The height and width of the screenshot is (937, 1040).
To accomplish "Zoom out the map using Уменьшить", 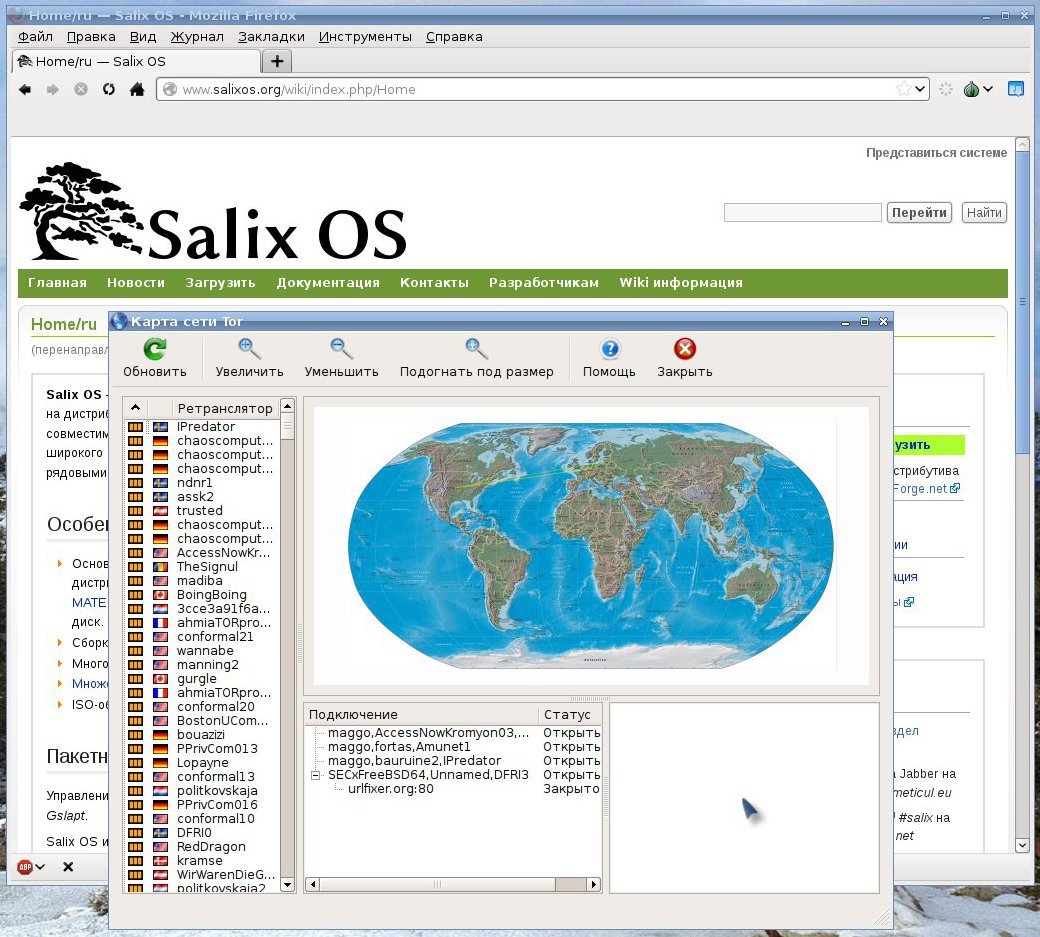I will click(x=341, y=358).
